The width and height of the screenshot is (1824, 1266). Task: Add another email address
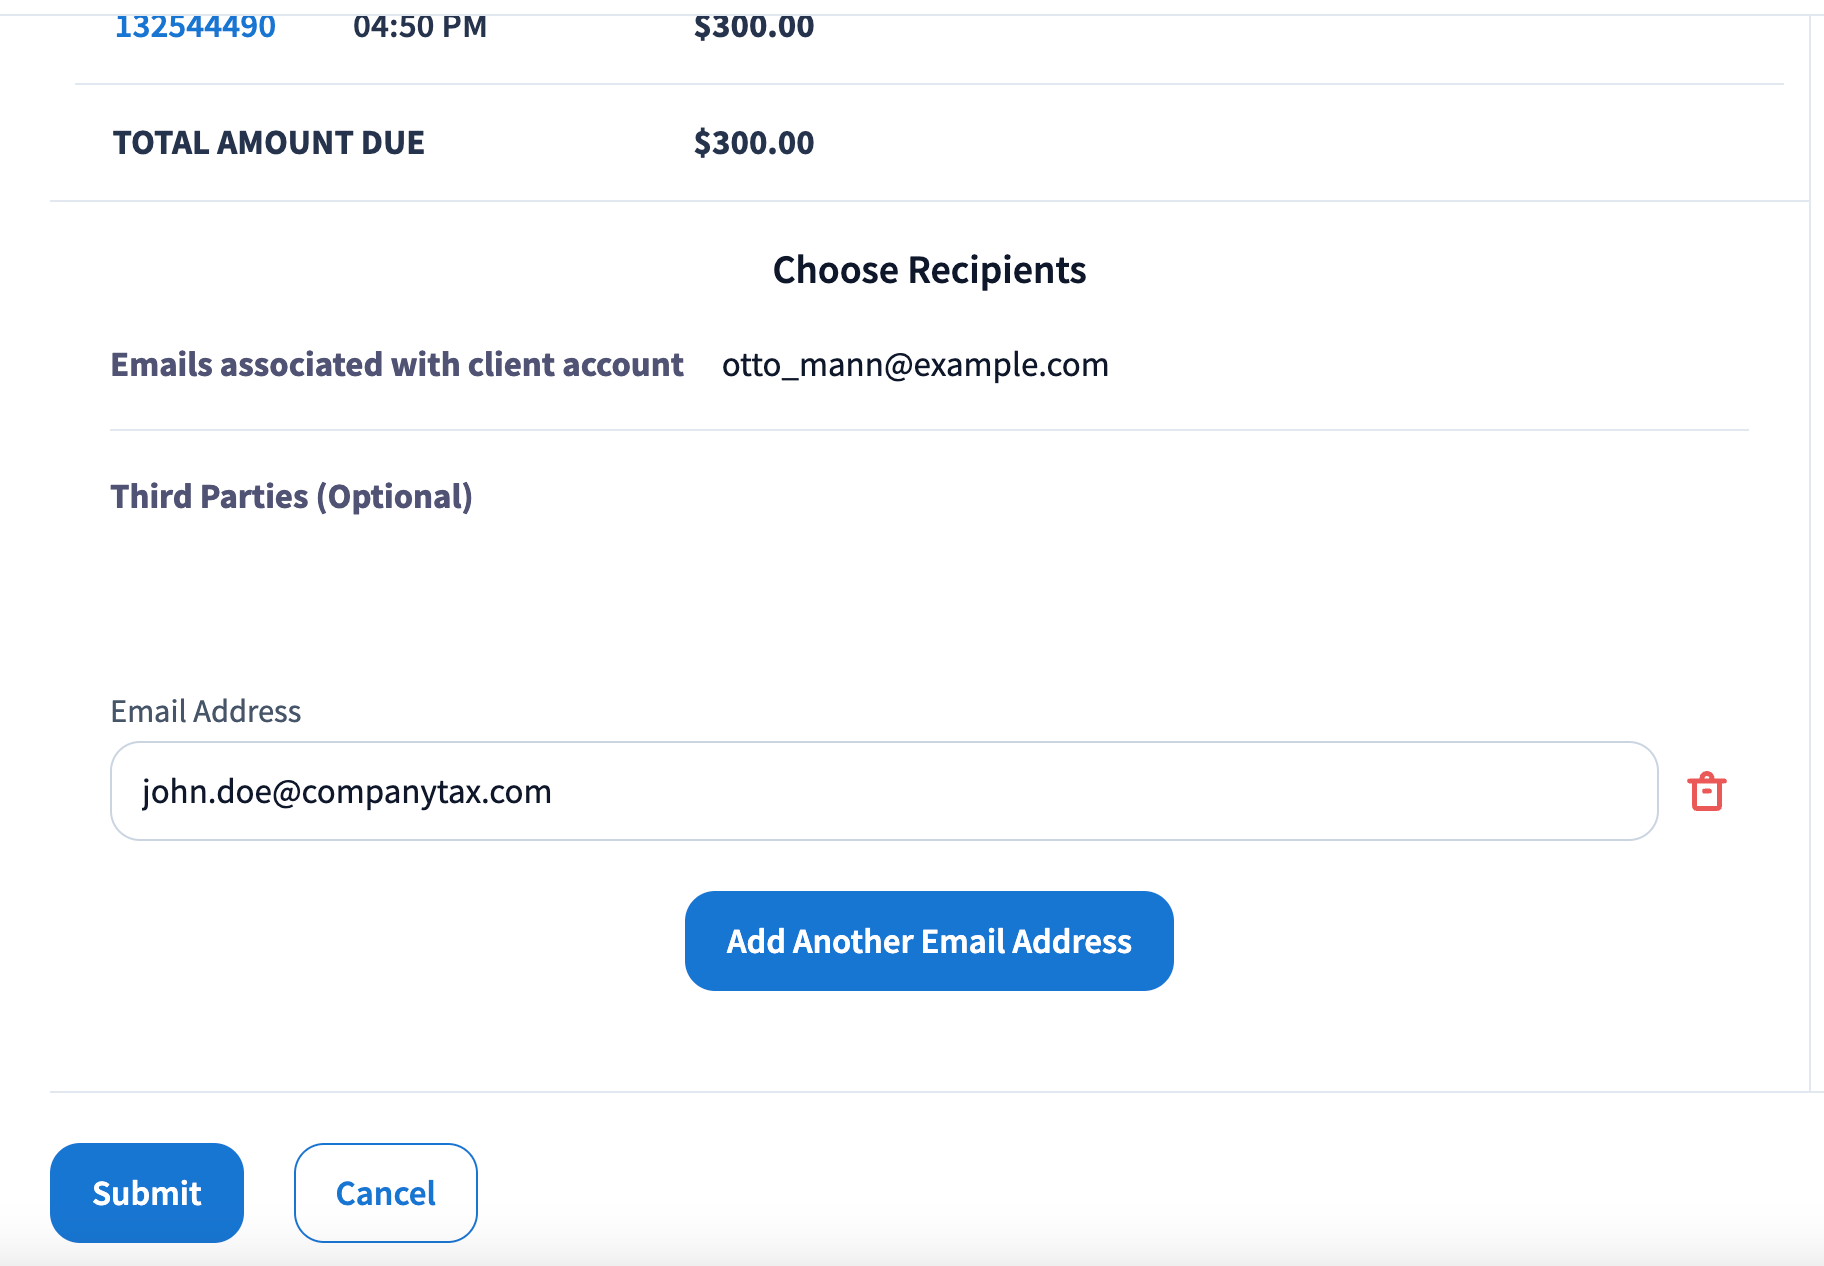pyautogui.click(x=929, y=941)
